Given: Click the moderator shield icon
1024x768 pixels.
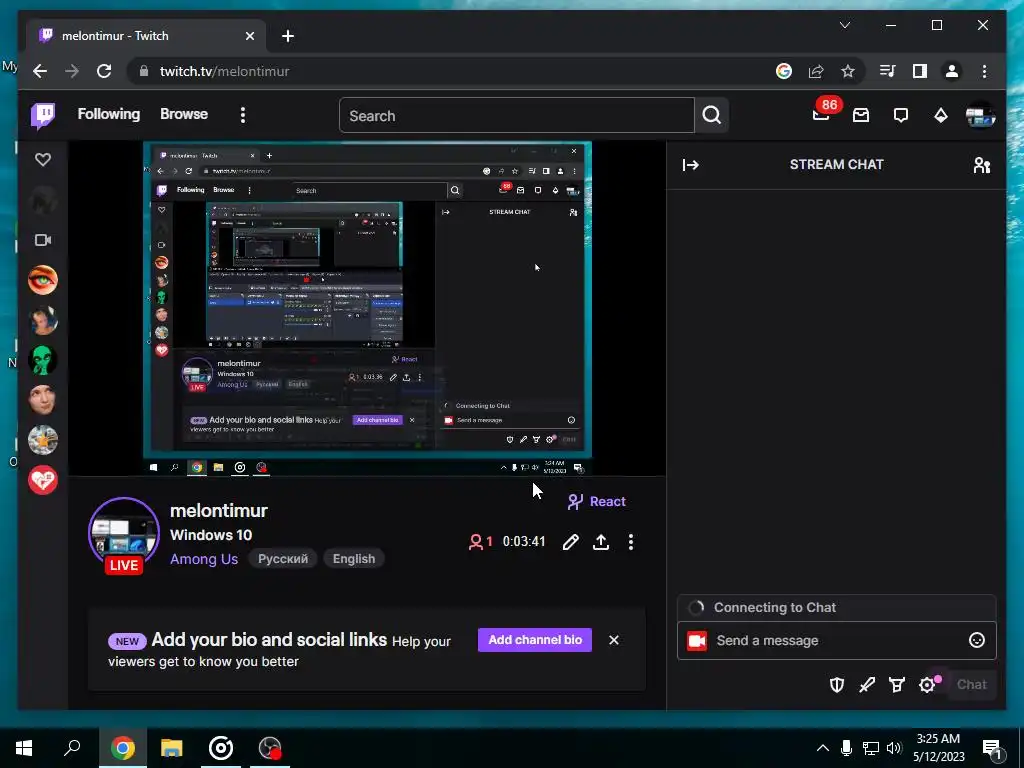Looking at the screenshot, I should pyautogui.click(x=837, y=684).
